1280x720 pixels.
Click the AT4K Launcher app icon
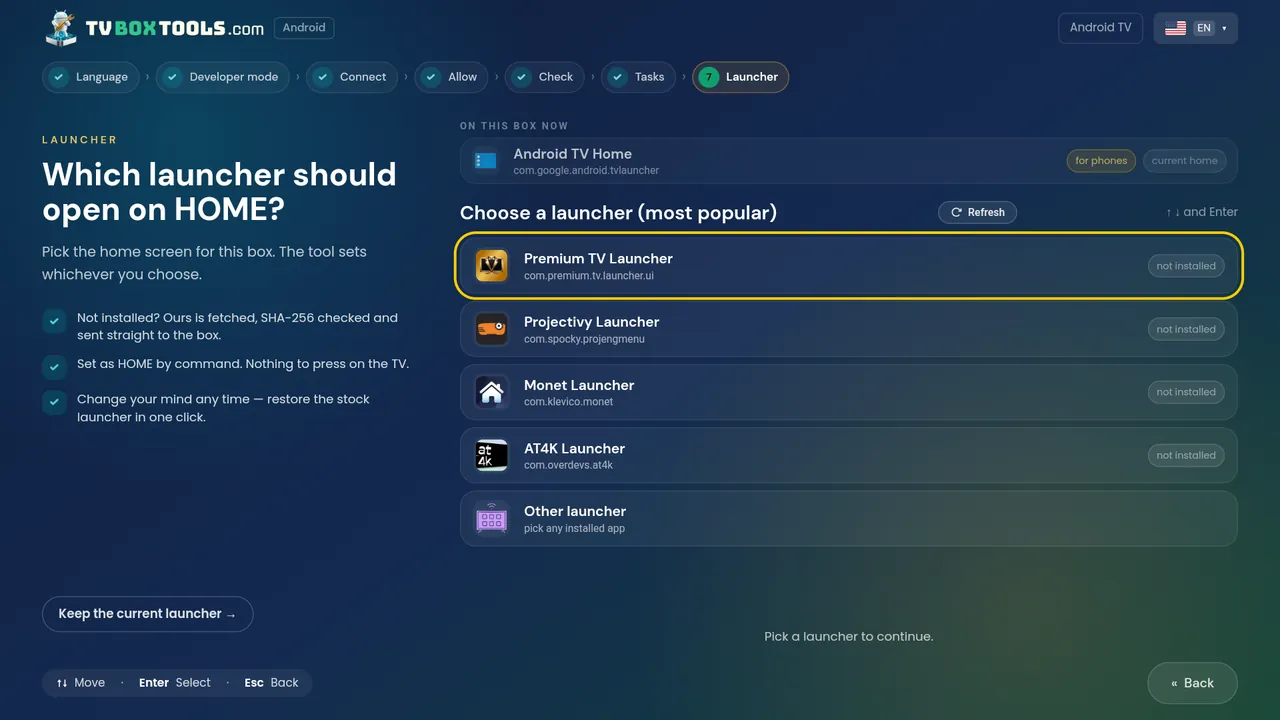[x=491, y=455]
